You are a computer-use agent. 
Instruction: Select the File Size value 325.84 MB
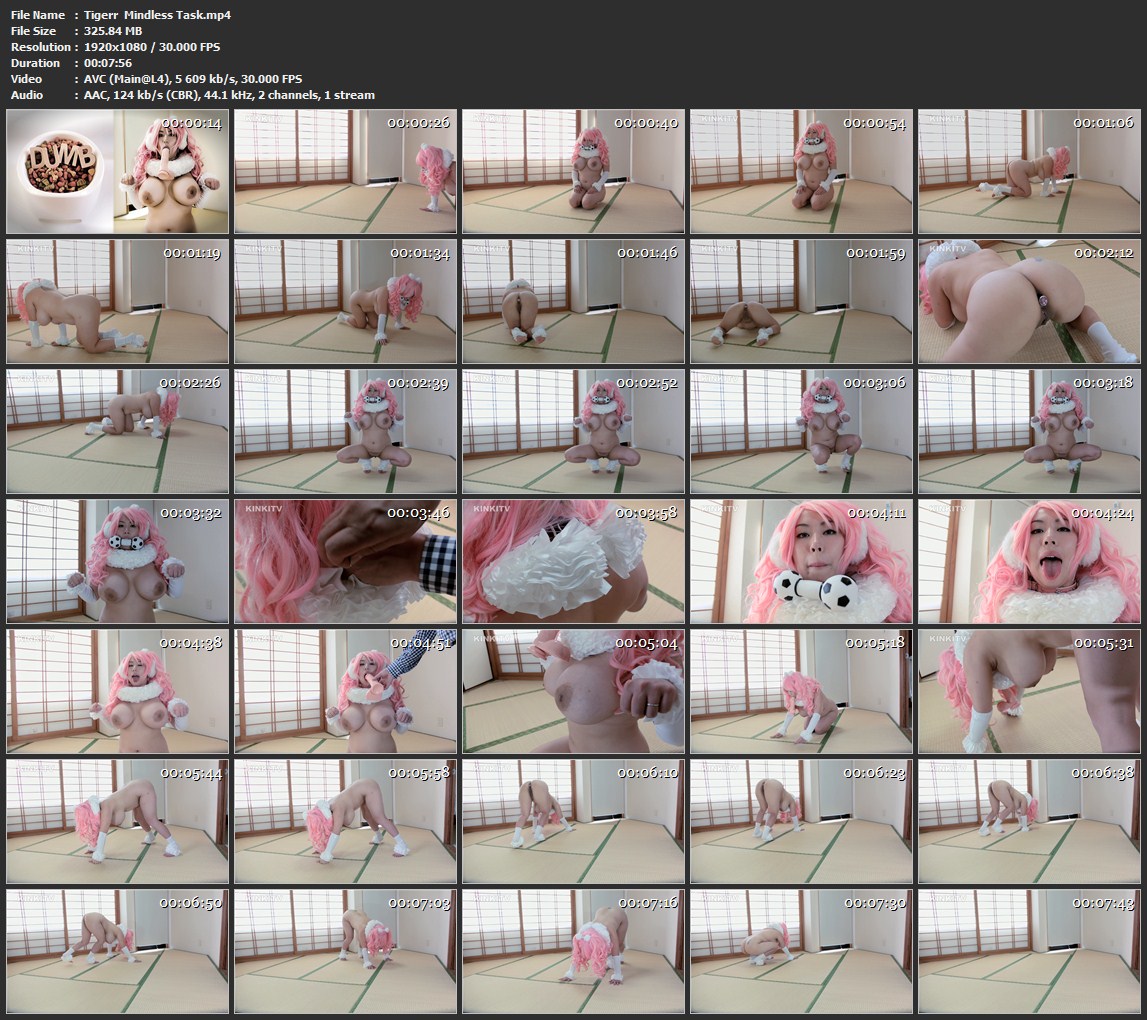[x=114, y=31]
